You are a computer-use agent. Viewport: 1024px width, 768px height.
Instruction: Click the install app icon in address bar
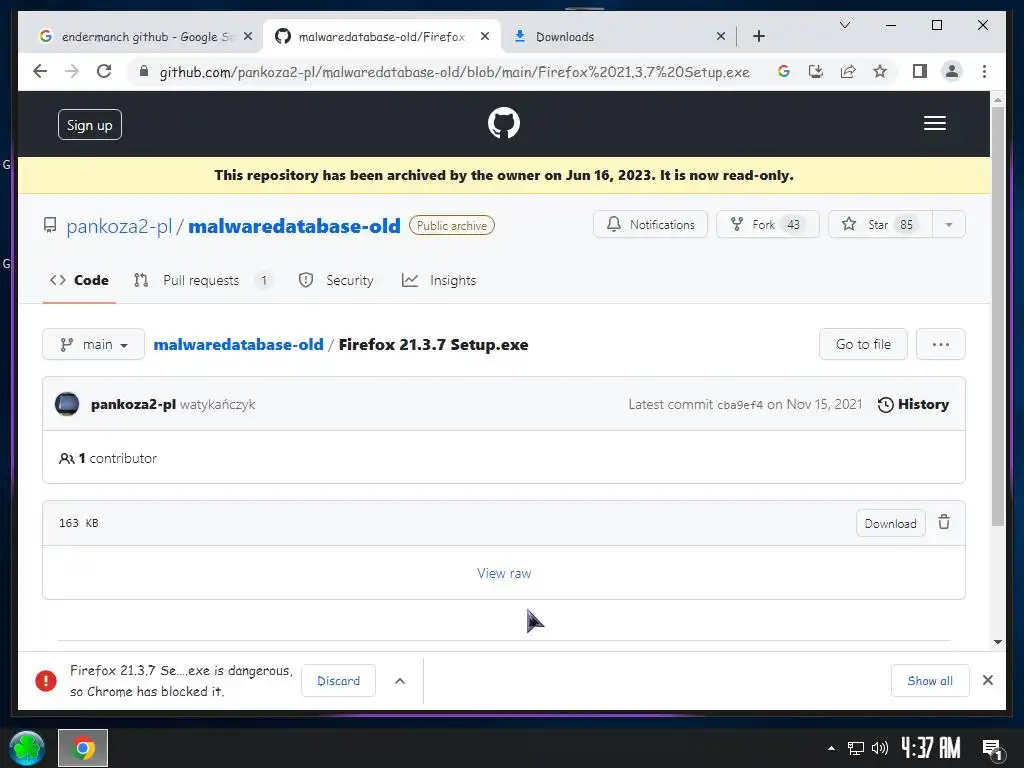point(816,71)
